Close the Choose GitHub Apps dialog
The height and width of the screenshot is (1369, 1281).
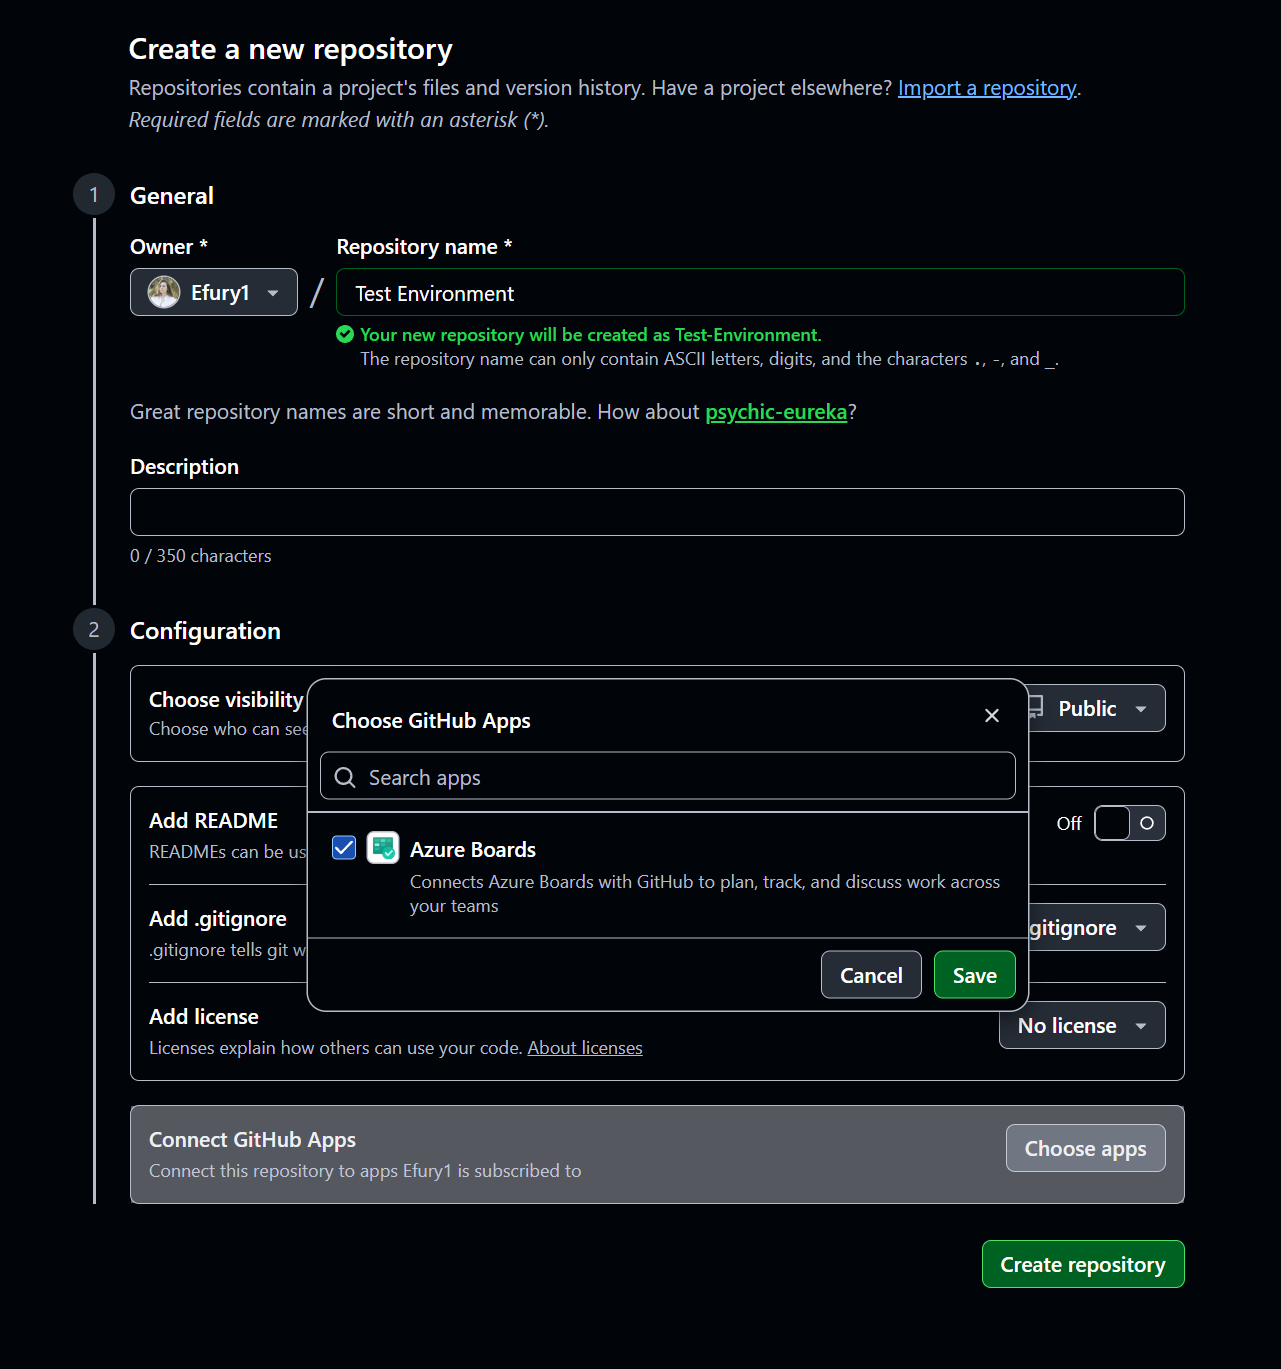click(992, 716)
